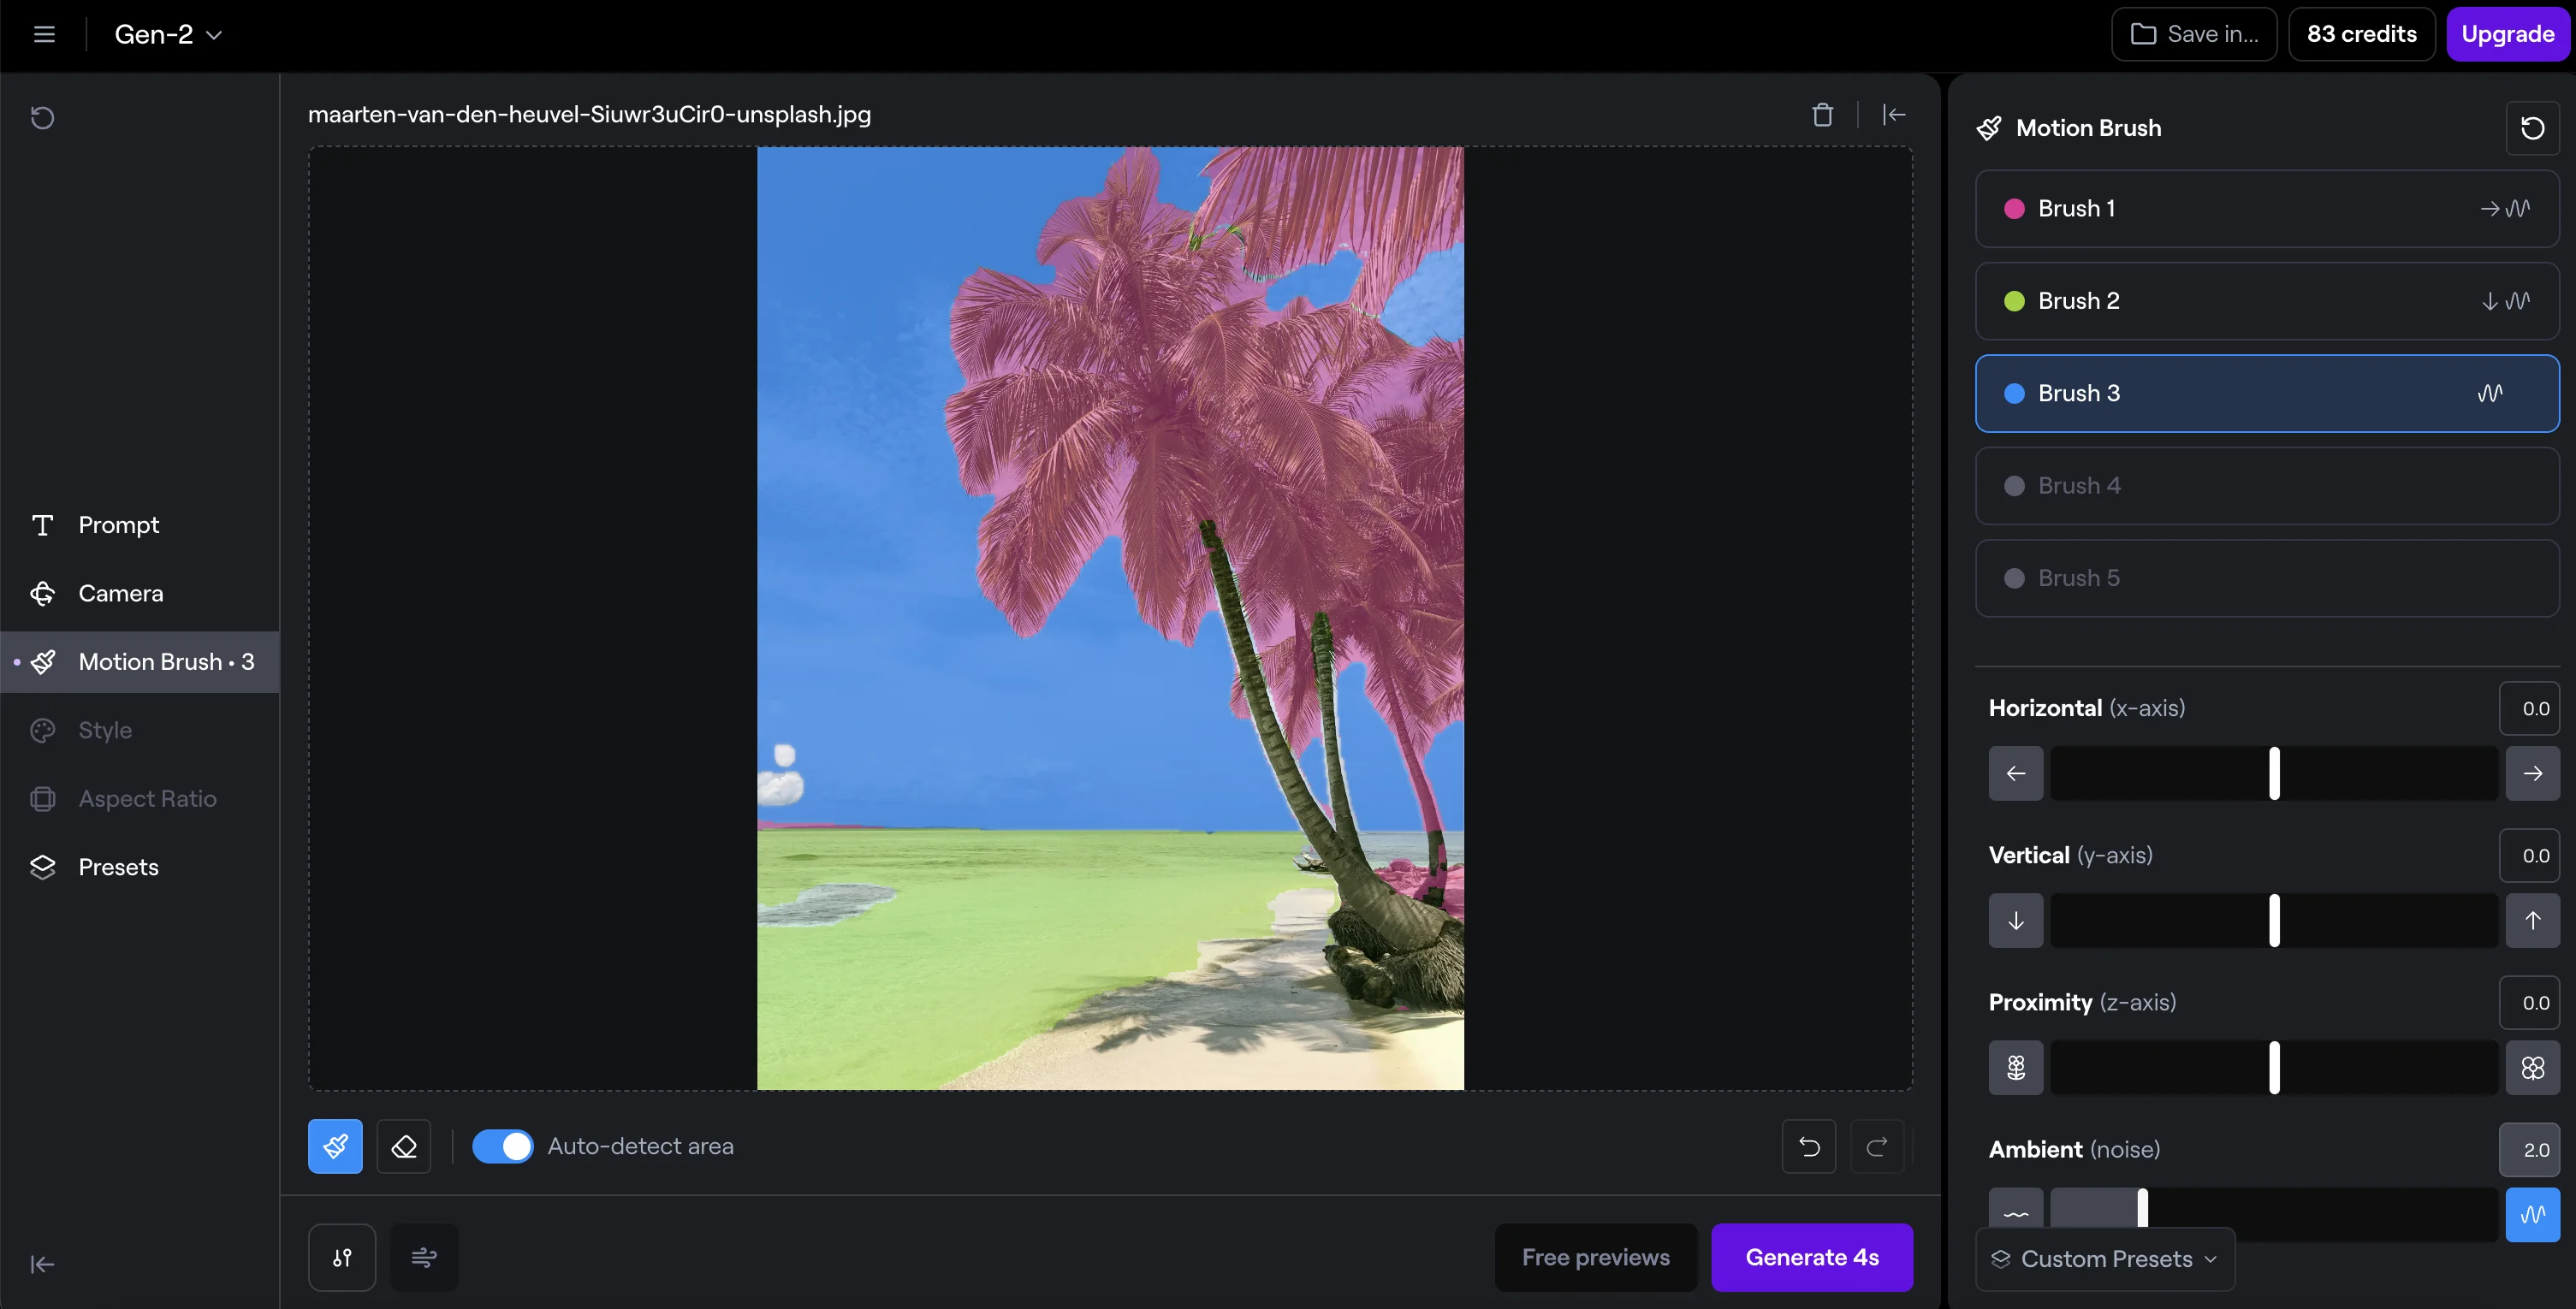The width and height of the screenshot is (2576, 1309).
Task: Click the Free previews button
Action: [x=1595, y=1257]
